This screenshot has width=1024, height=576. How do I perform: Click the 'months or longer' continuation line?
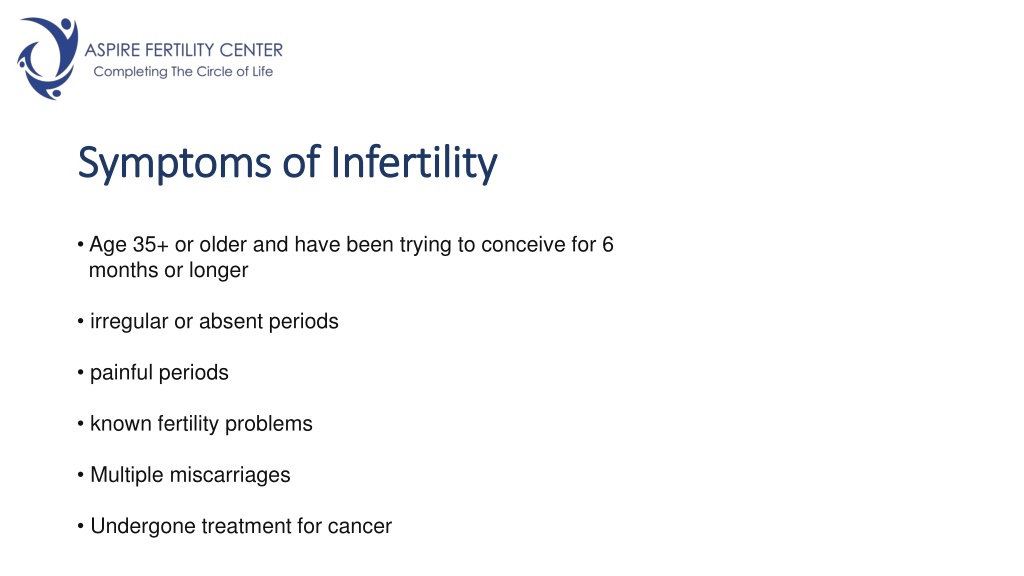tap(168, 270)
